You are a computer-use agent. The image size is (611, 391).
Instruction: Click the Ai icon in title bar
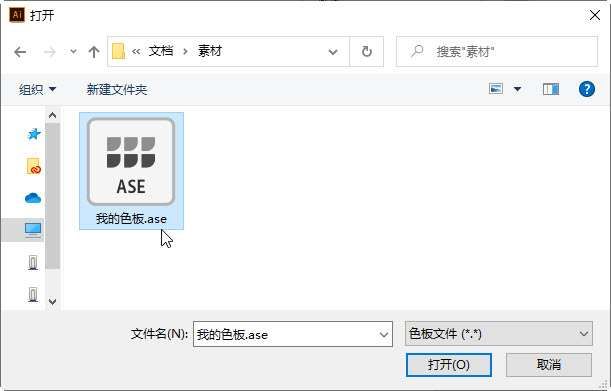[x=17, y=15]
